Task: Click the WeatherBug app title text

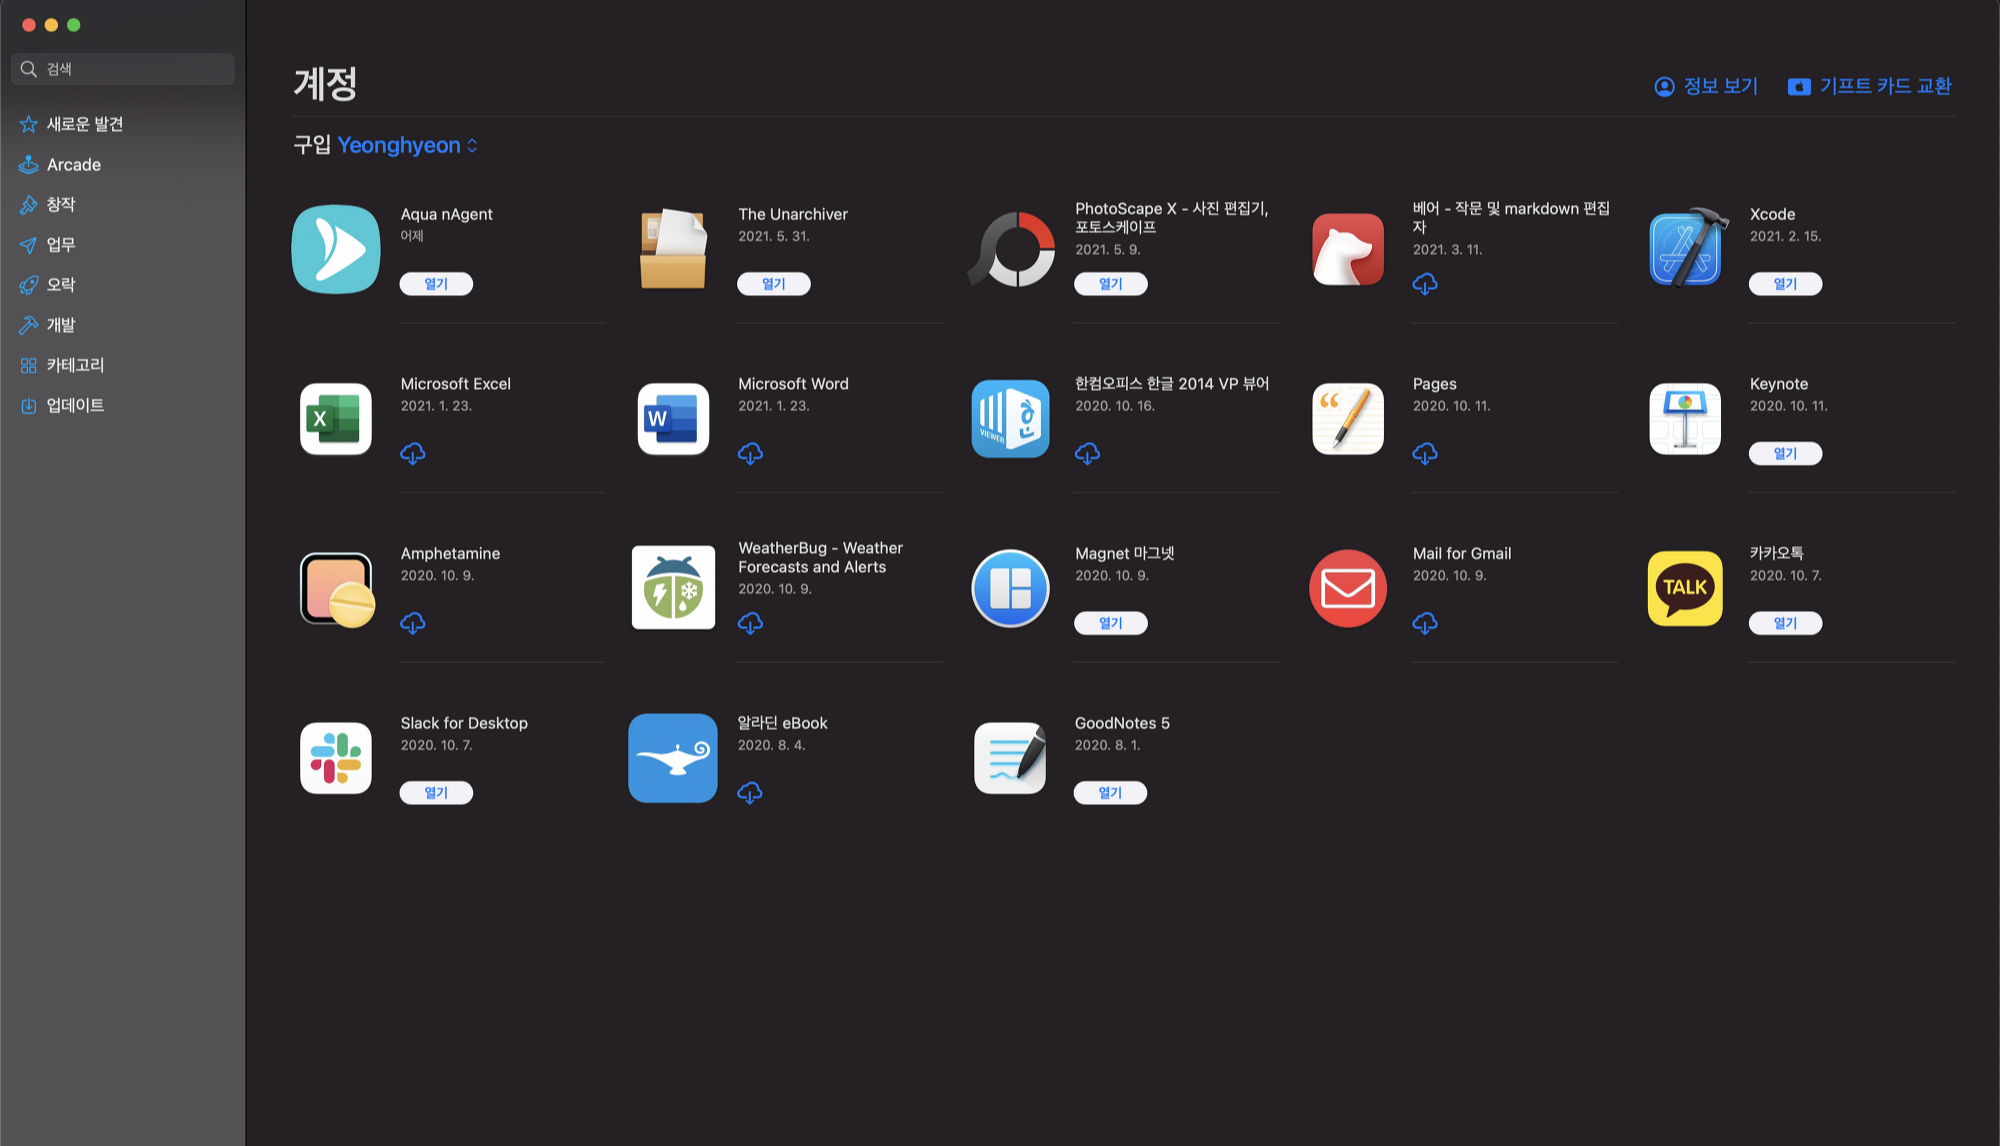Action: point(821,558)
